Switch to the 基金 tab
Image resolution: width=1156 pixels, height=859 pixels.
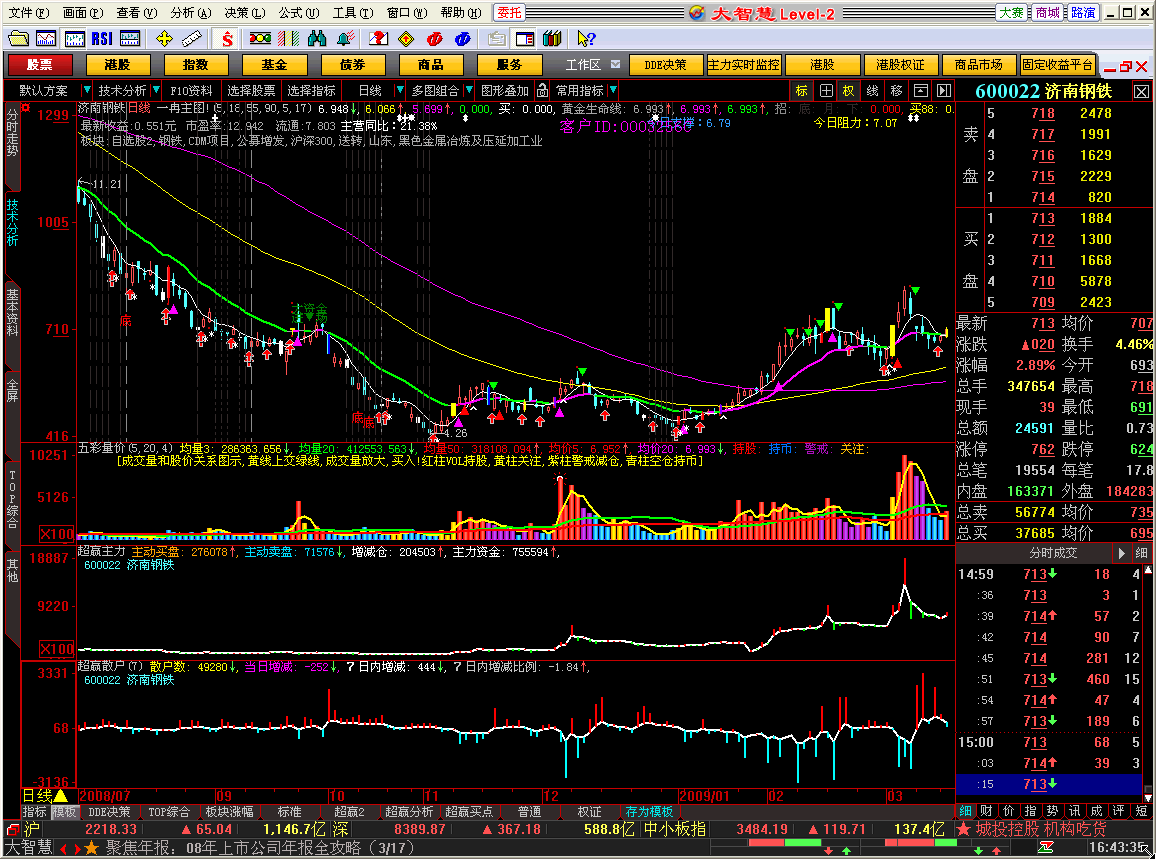[x=274, y=65]
